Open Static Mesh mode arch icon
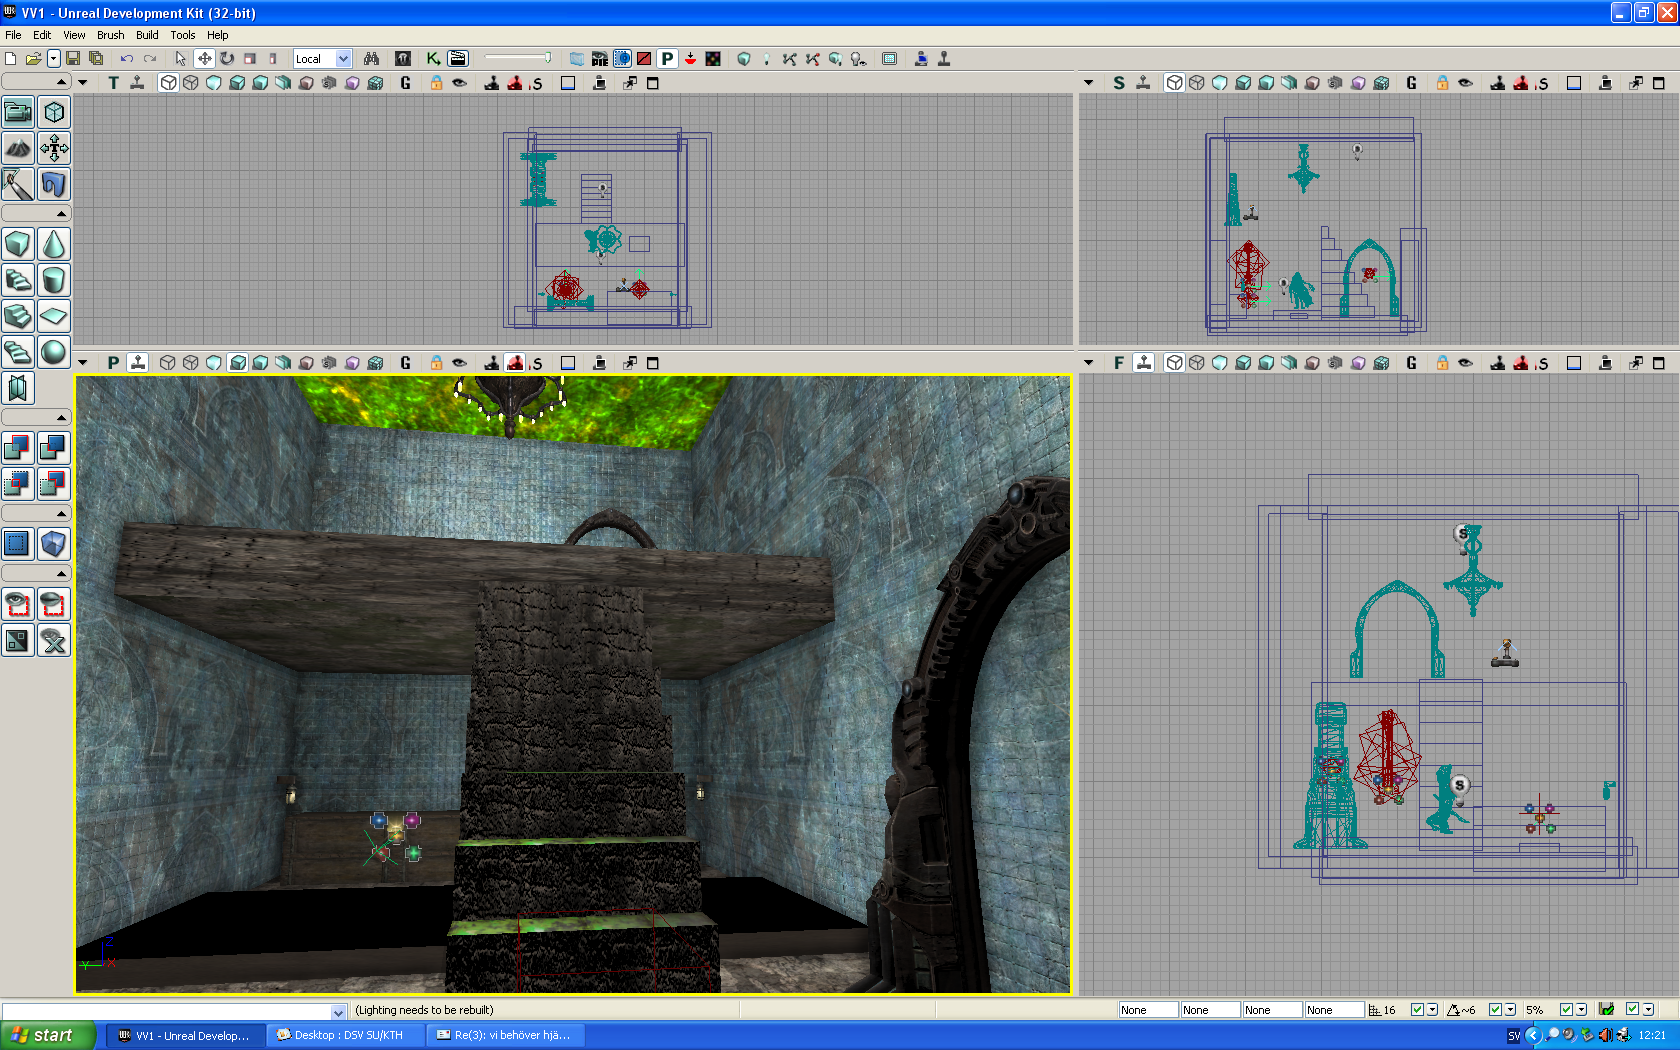Screen dimensions: 1680x1050 tap(54, 184)
